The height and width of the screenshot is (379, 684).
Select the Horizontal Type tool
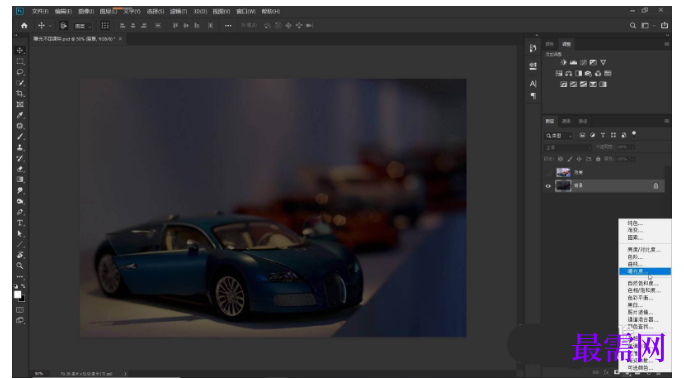coord(20,223)
